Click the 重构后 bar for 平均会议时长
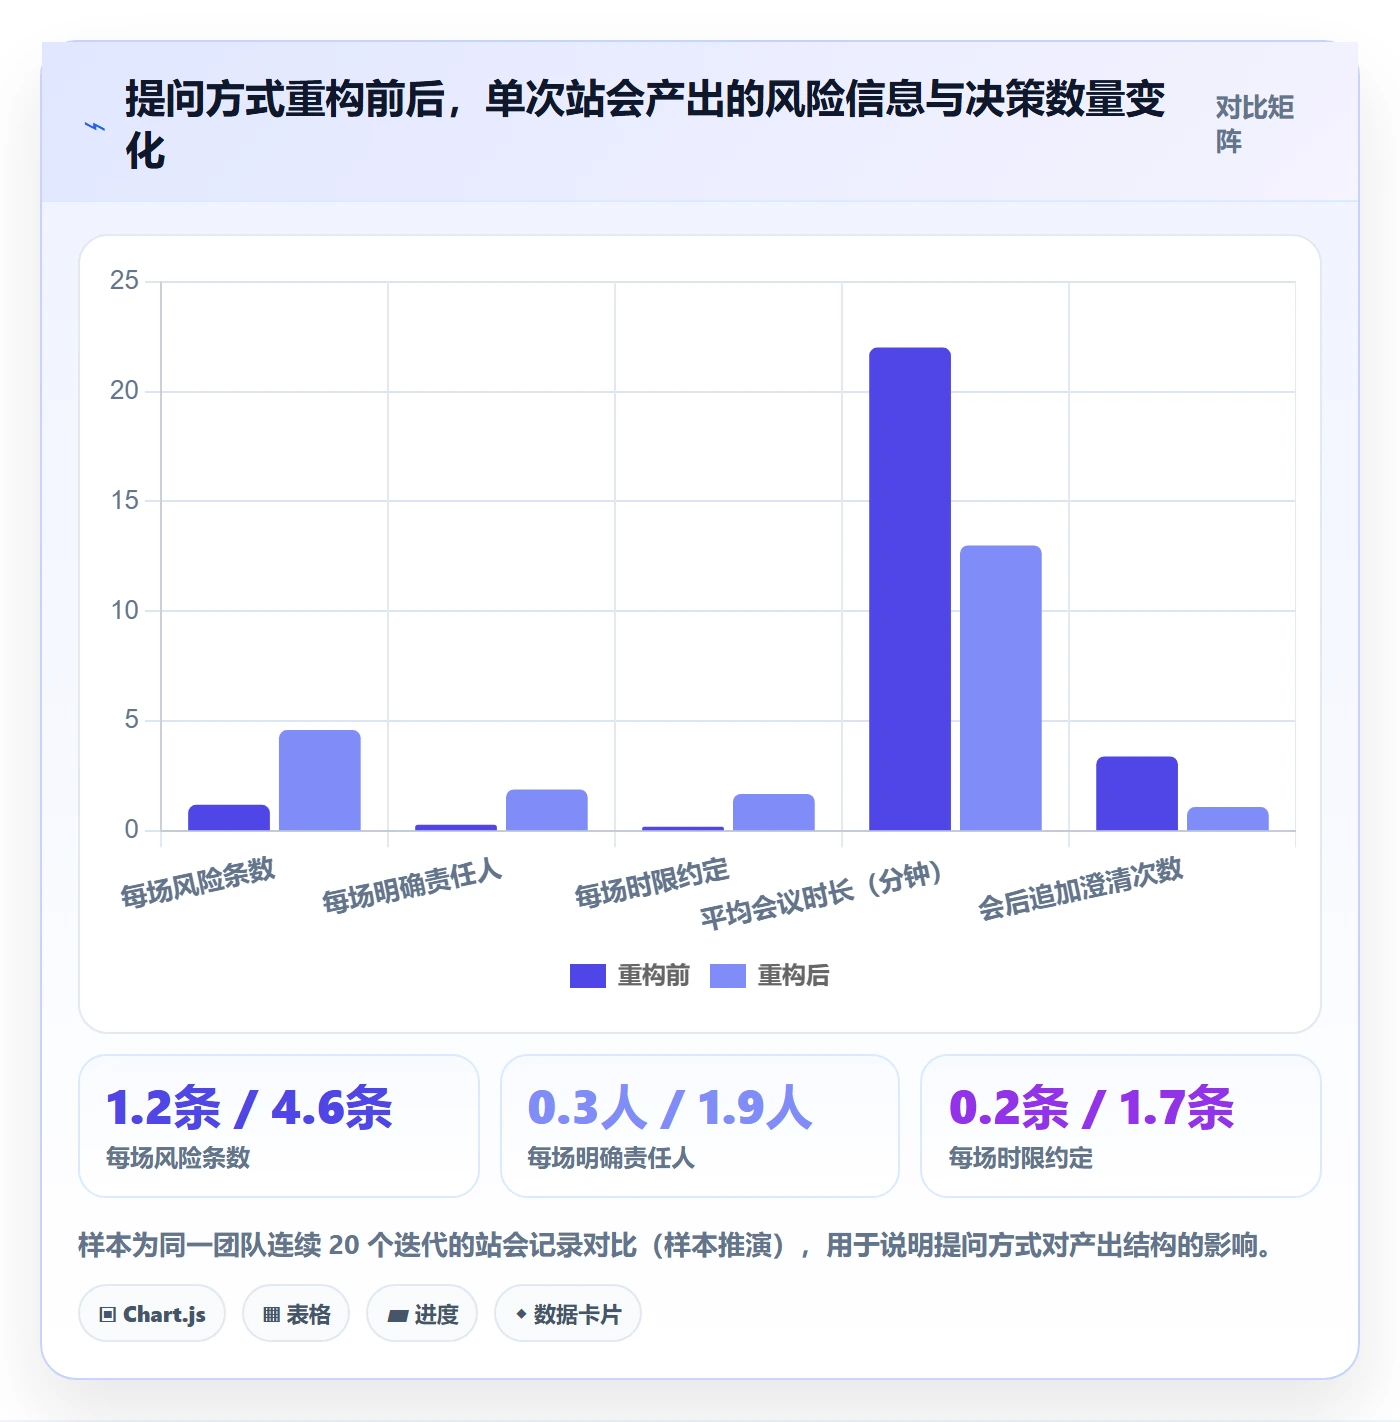Image resolution: width=1400 pixels, height=1422 pixels. pos(1001,688)
